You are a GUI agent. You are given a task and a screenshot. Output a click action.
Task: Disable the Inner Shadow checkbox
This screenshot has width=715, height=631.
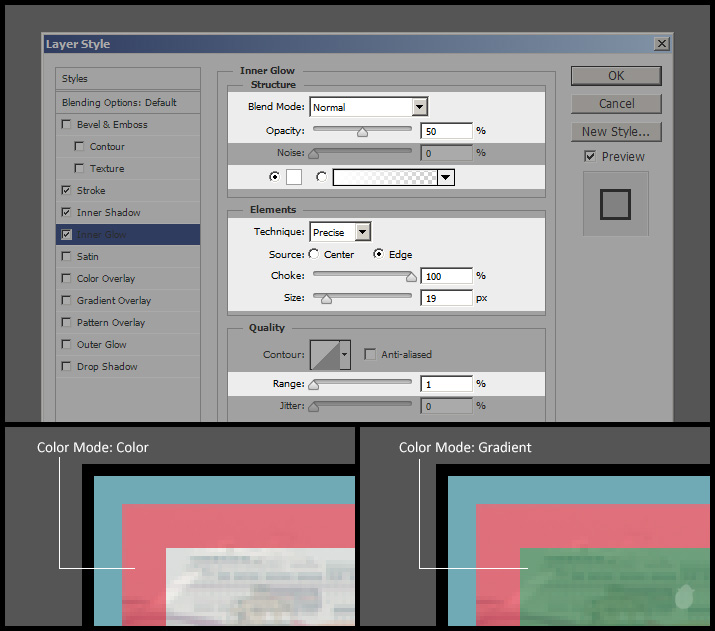[67, 213]
